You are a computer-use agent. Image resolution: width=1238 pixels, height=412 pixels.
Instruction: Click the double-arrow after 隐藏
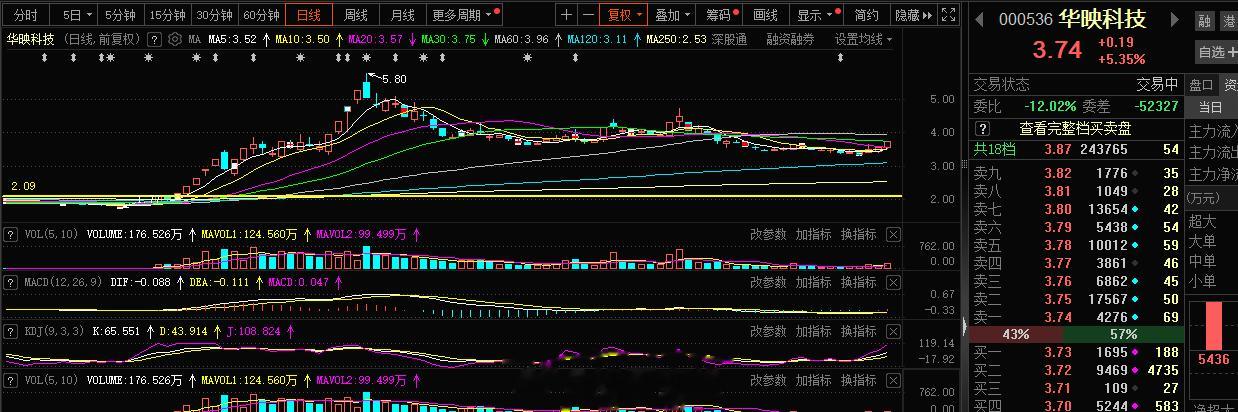pyautogui.click(x=929, y=15)
